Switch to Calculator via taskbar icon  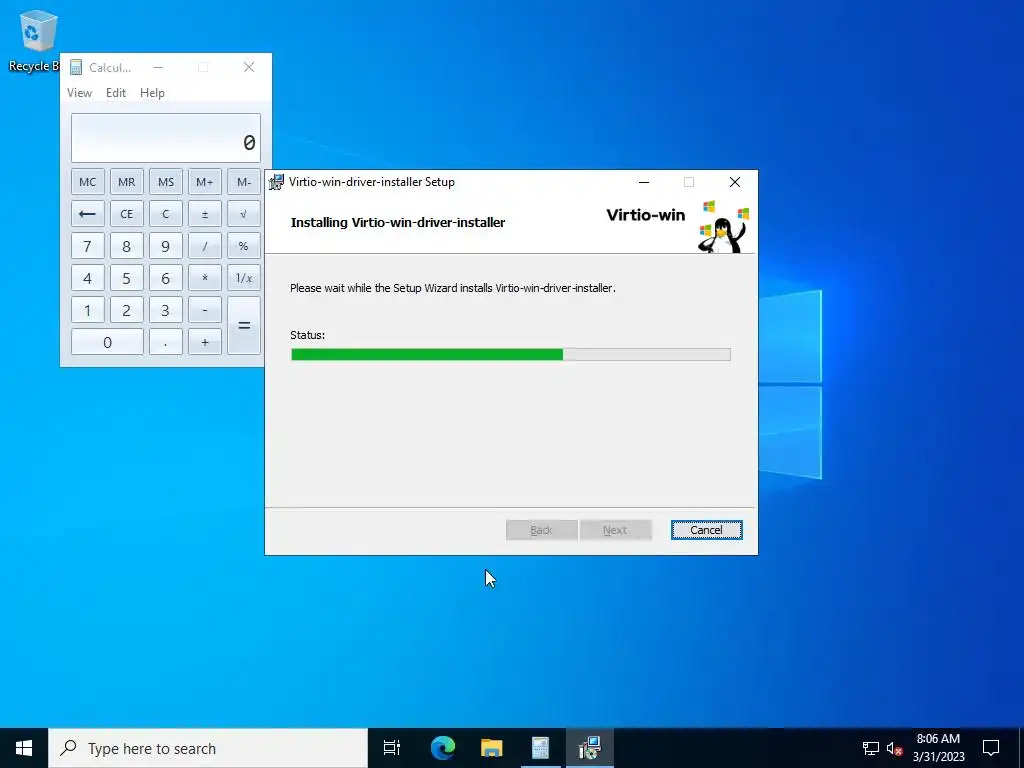point(540,748)
